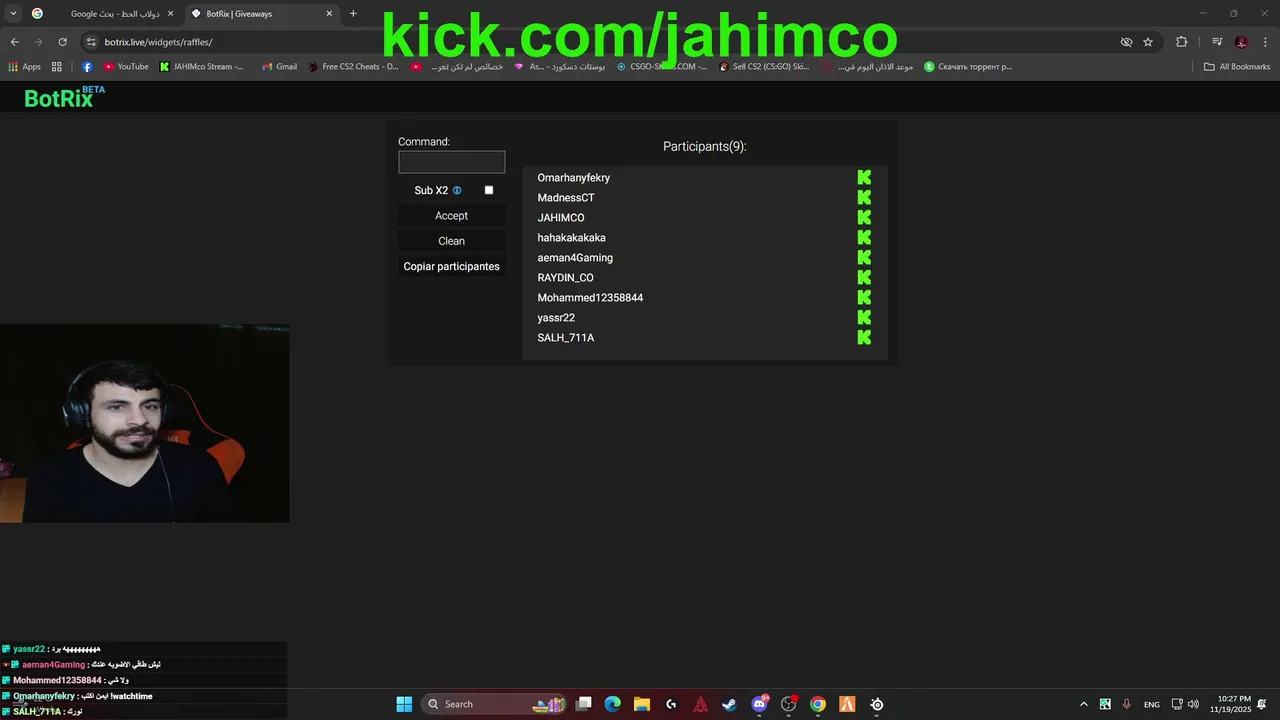
Task: Show hidden system tray icons chevron
Action: coord(1083,704)
